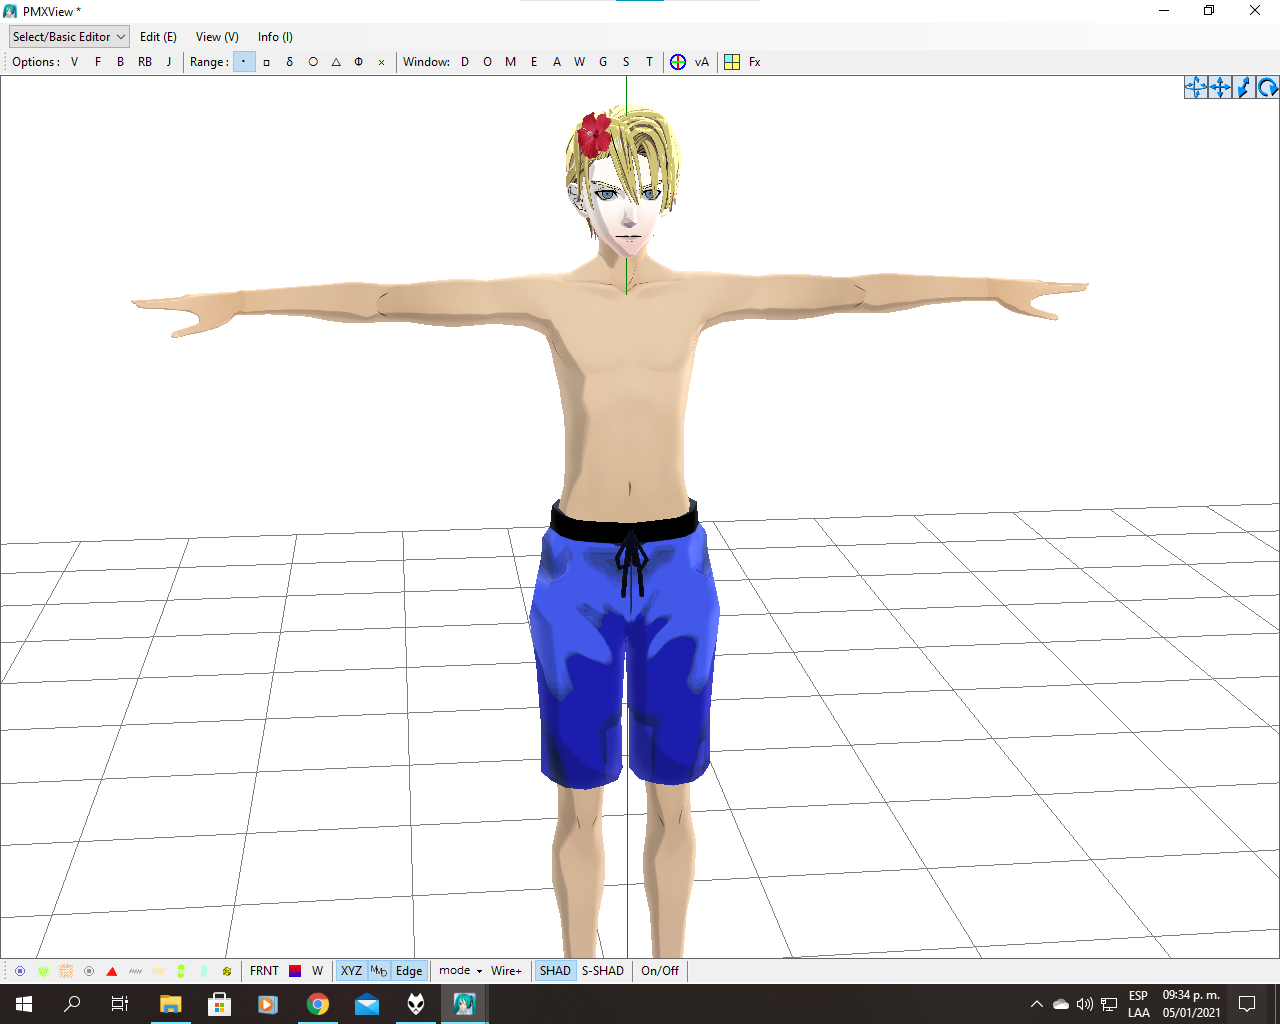Select the dot point range mode
This screenshot has width=1280, height=1024.
[244, 62]
